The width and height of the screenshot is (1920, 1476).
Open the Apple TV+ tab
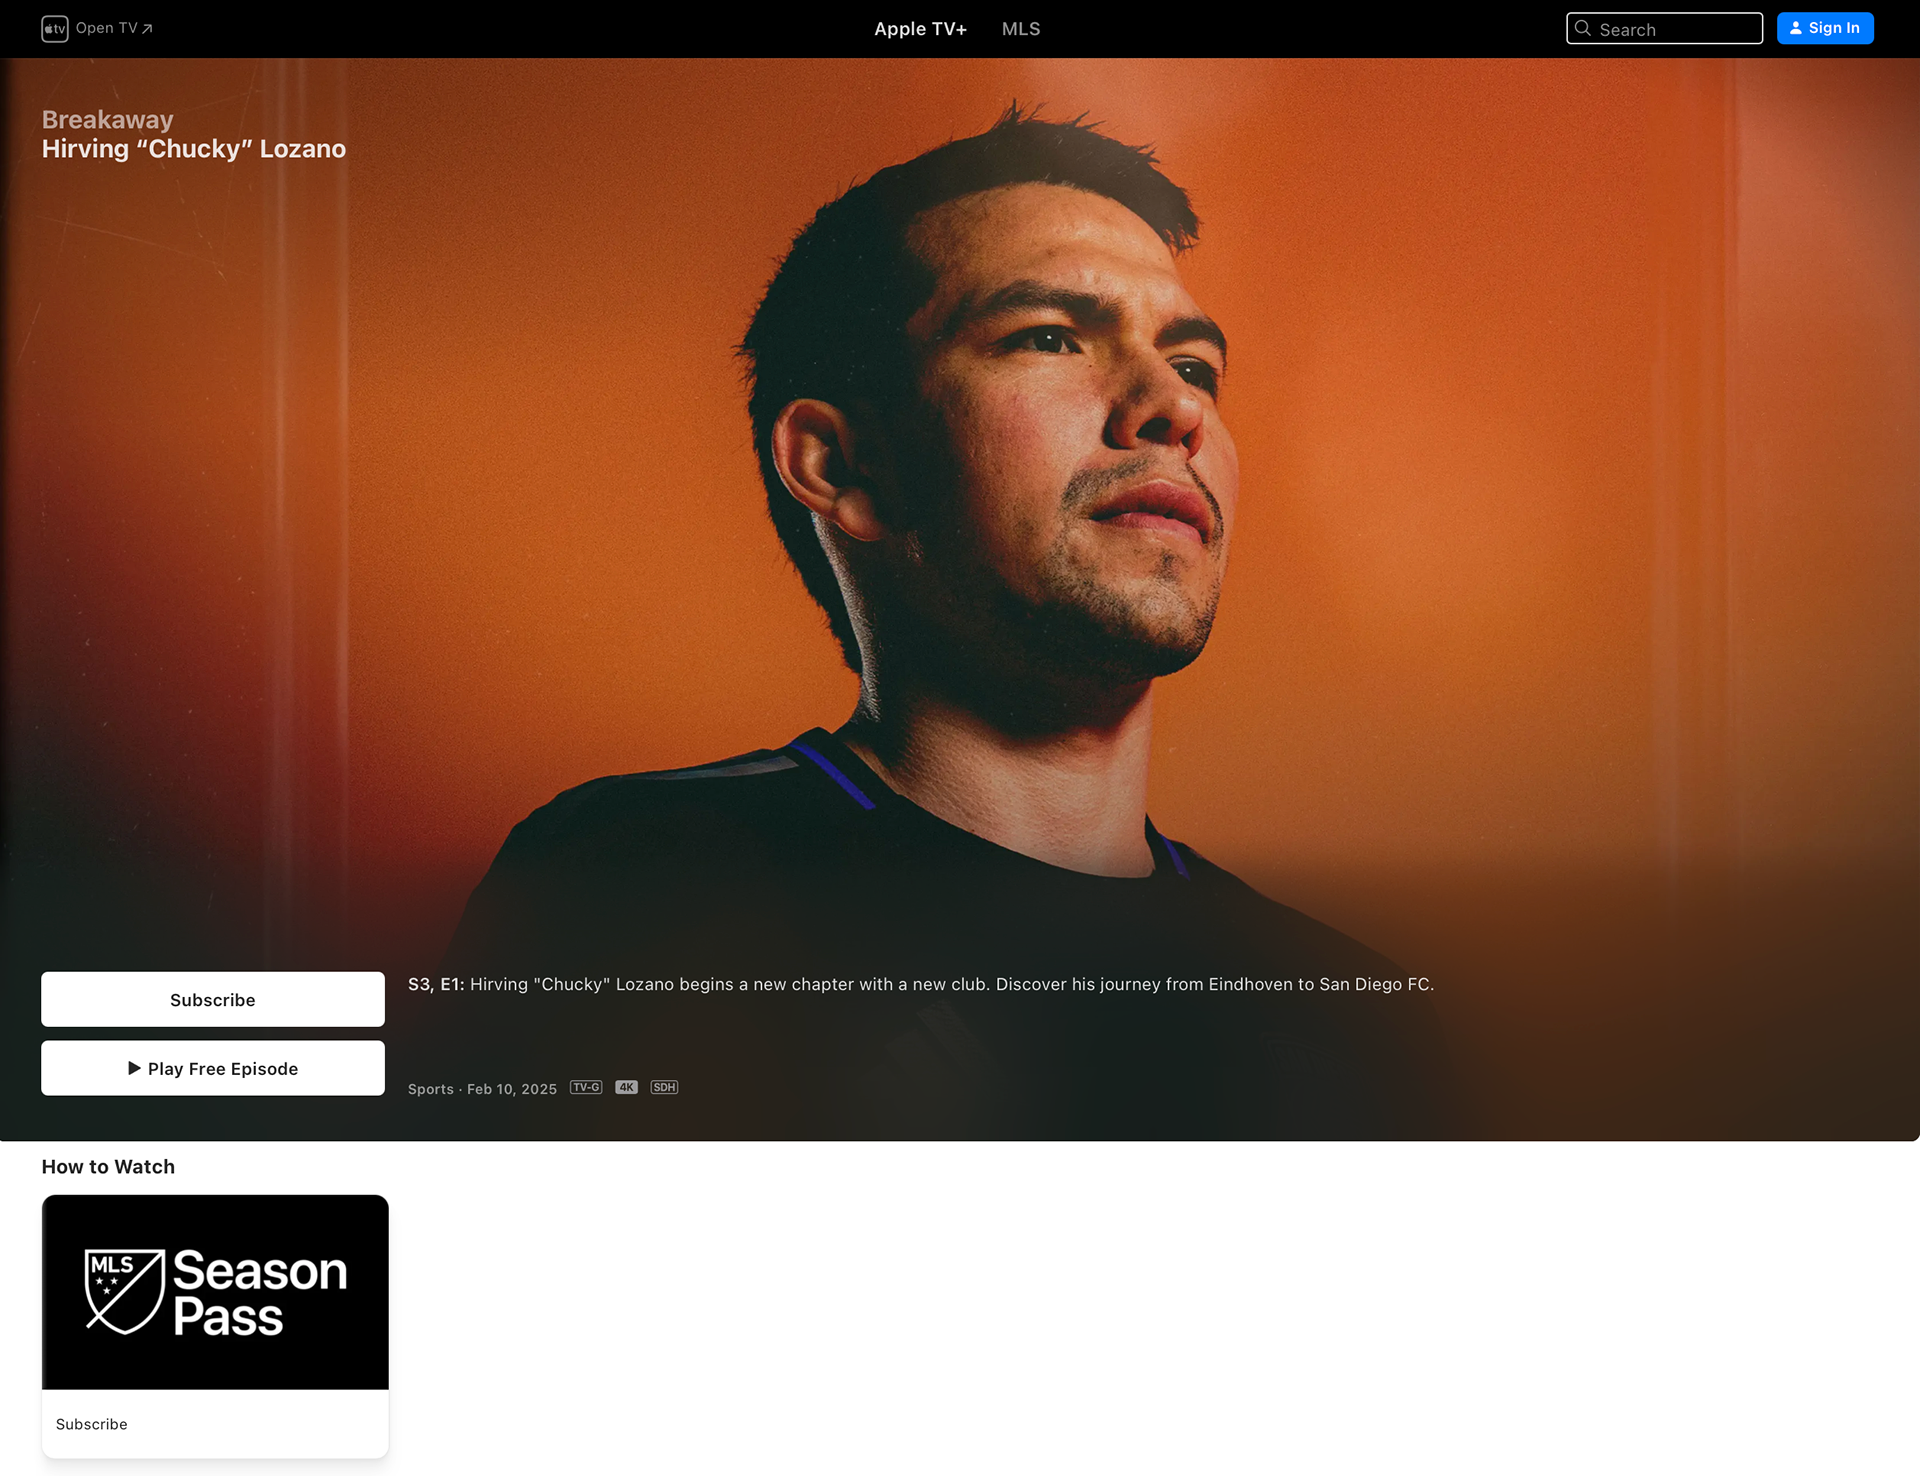pyautogui.click(x=920, y=29)
